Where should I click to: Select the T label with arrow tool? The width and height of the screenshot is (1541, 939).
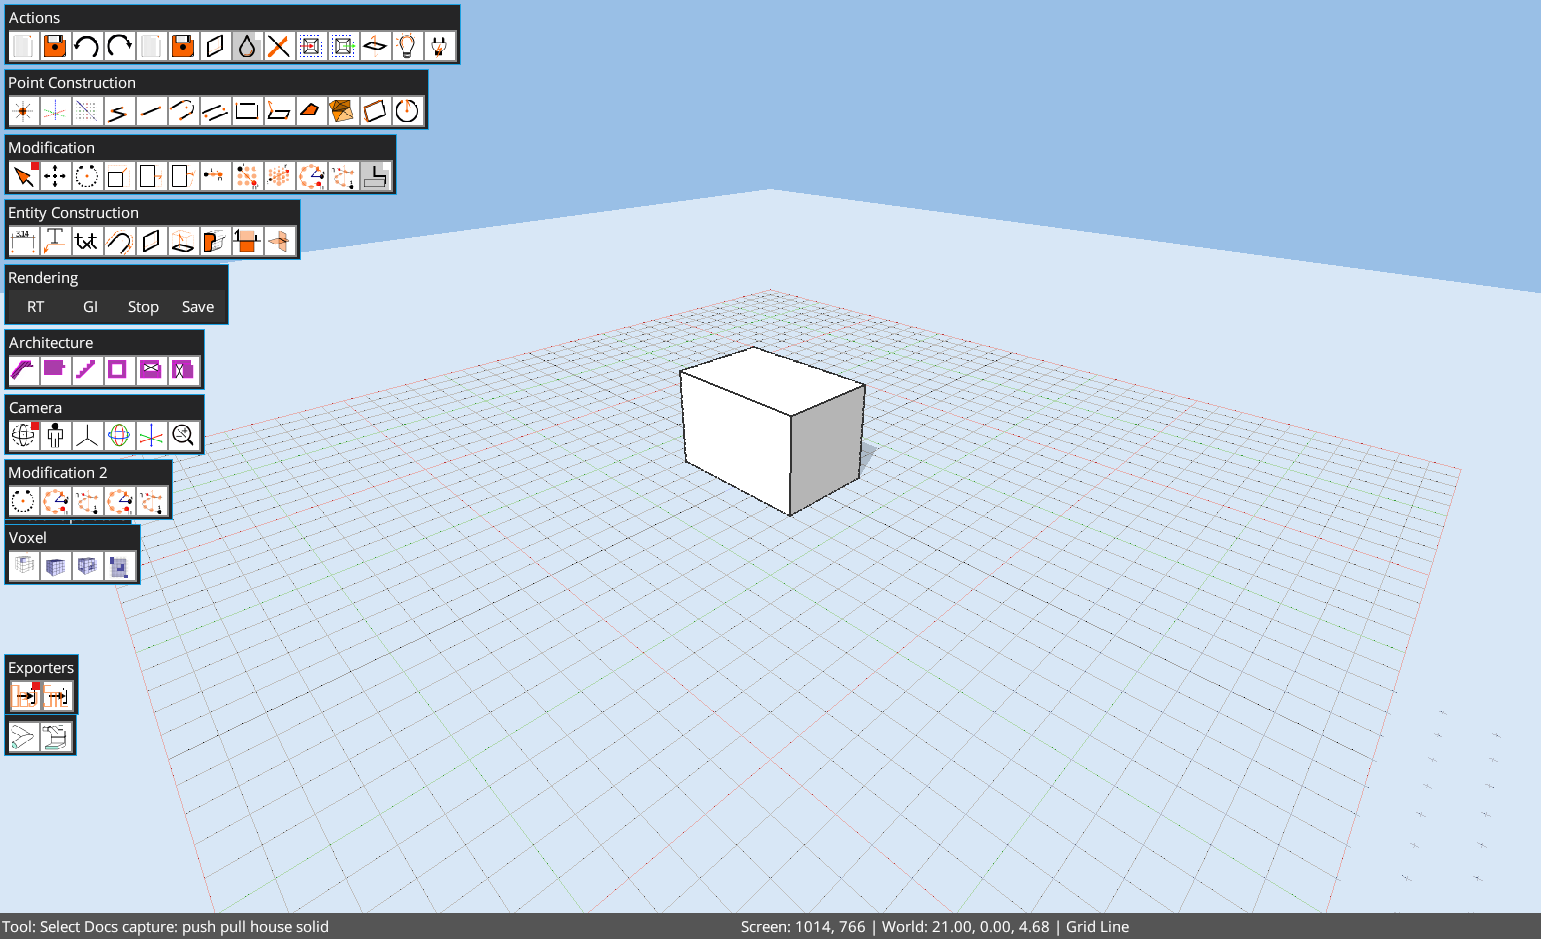point(55,241)
